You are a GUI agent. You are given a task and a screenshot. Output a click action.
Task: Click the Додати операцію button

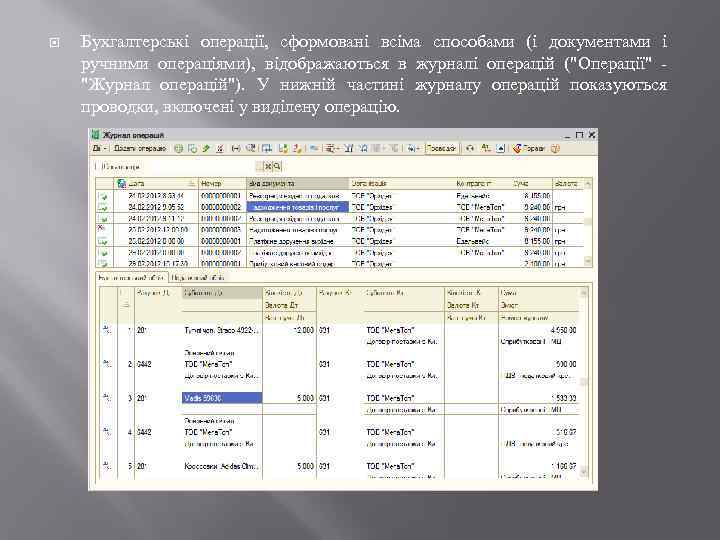tap(140, 148)
